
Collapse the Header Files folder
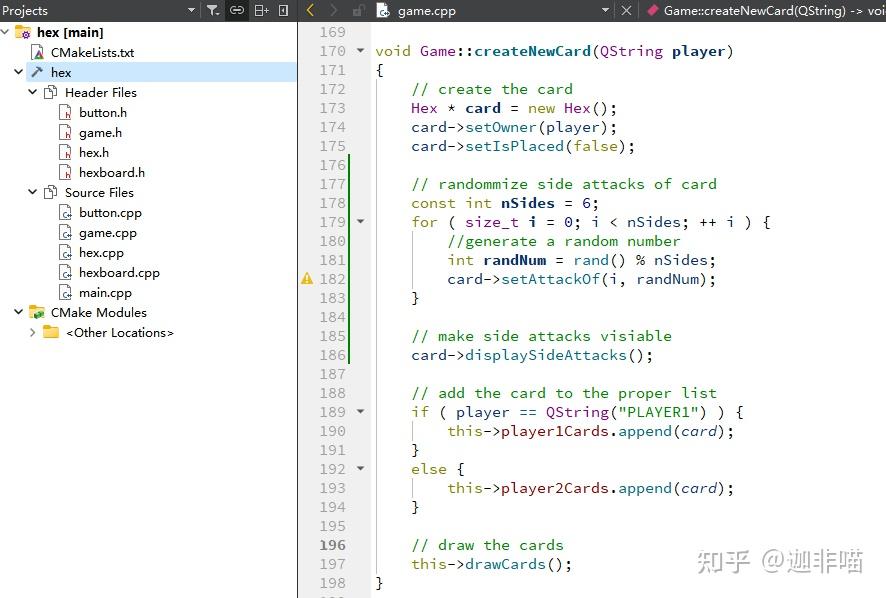(33, 92)
